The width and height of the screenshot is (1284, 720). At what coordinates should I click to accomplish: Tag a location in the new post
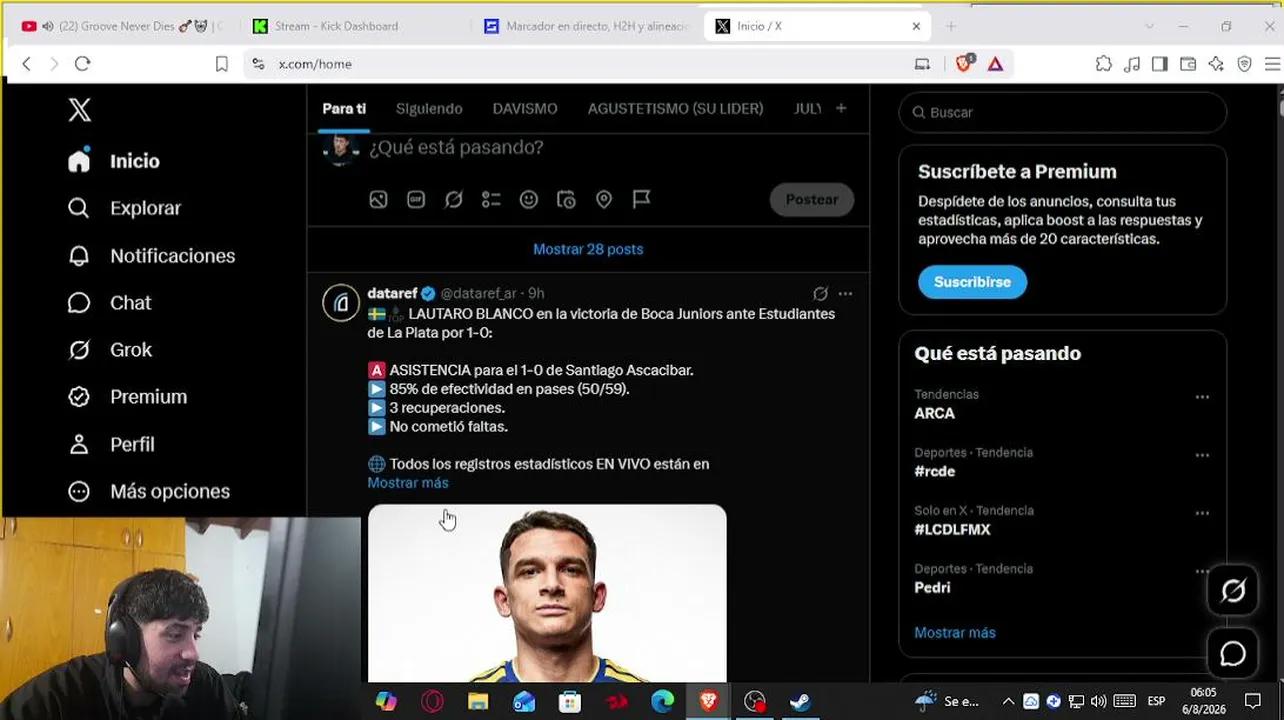[x=604, y=200]
